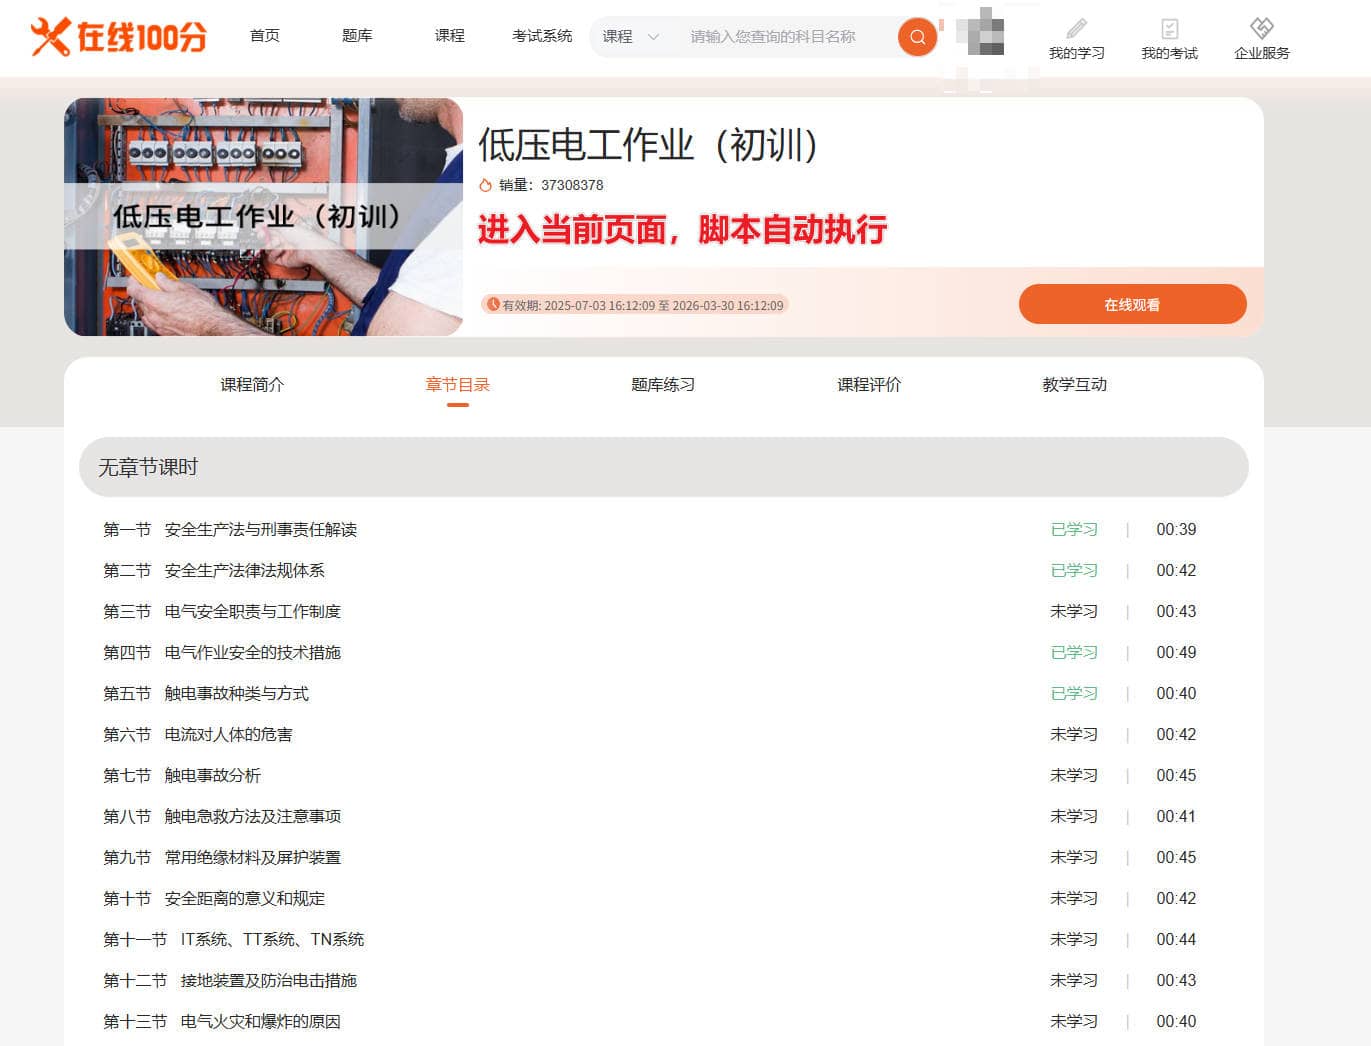Click the clock icon beside 有效期

tap(492, 305)
